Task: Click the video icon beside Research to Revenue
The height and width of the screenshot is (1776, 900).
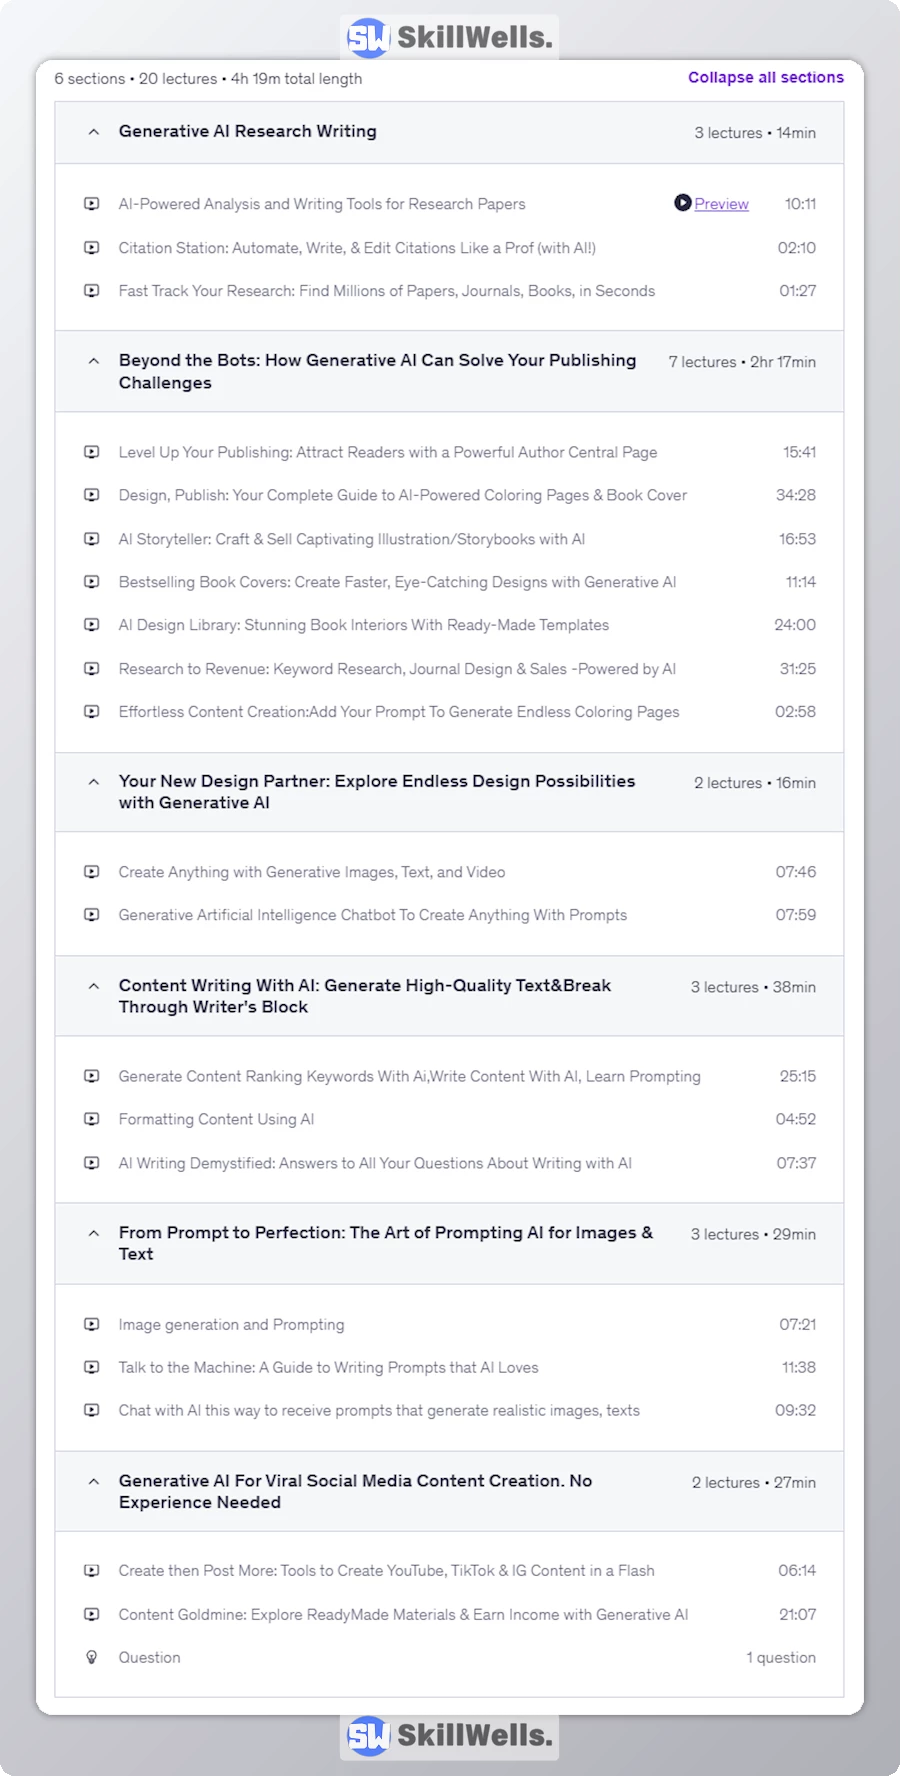Action: tap(92, 669)
